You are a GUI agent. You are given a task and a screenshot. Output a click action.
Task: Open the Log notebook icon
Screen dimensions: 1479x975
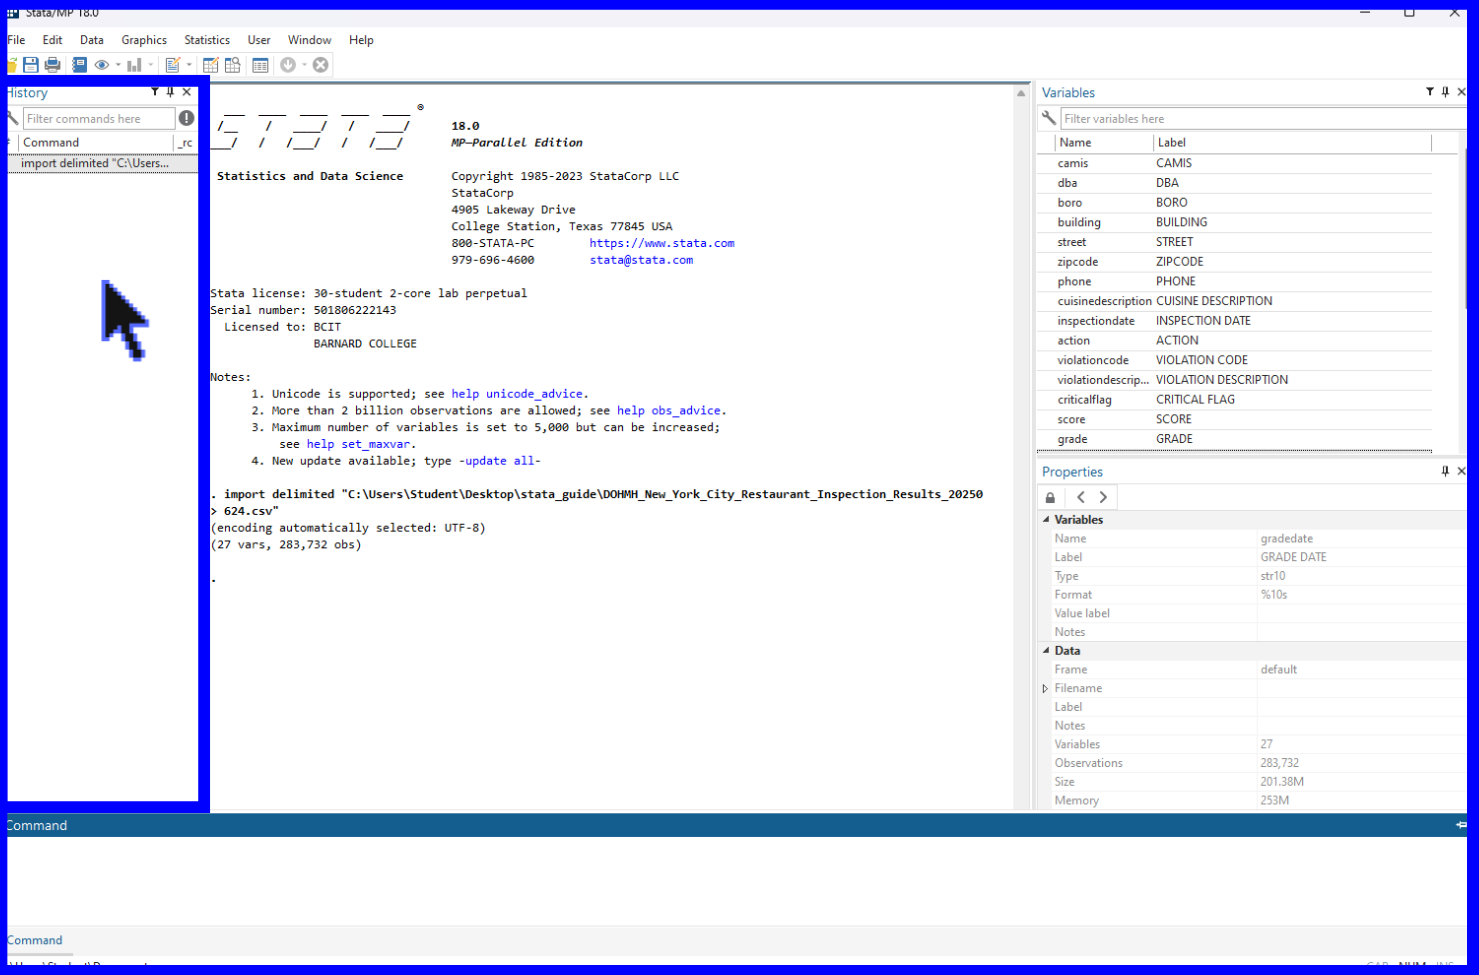79,65
